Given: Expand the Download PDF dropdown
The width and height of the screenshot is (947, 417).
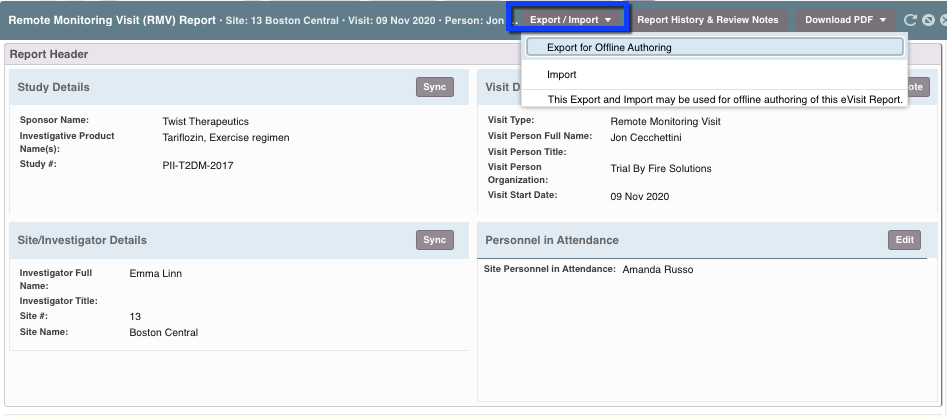Looking at the screenshot, I should 846,20.
